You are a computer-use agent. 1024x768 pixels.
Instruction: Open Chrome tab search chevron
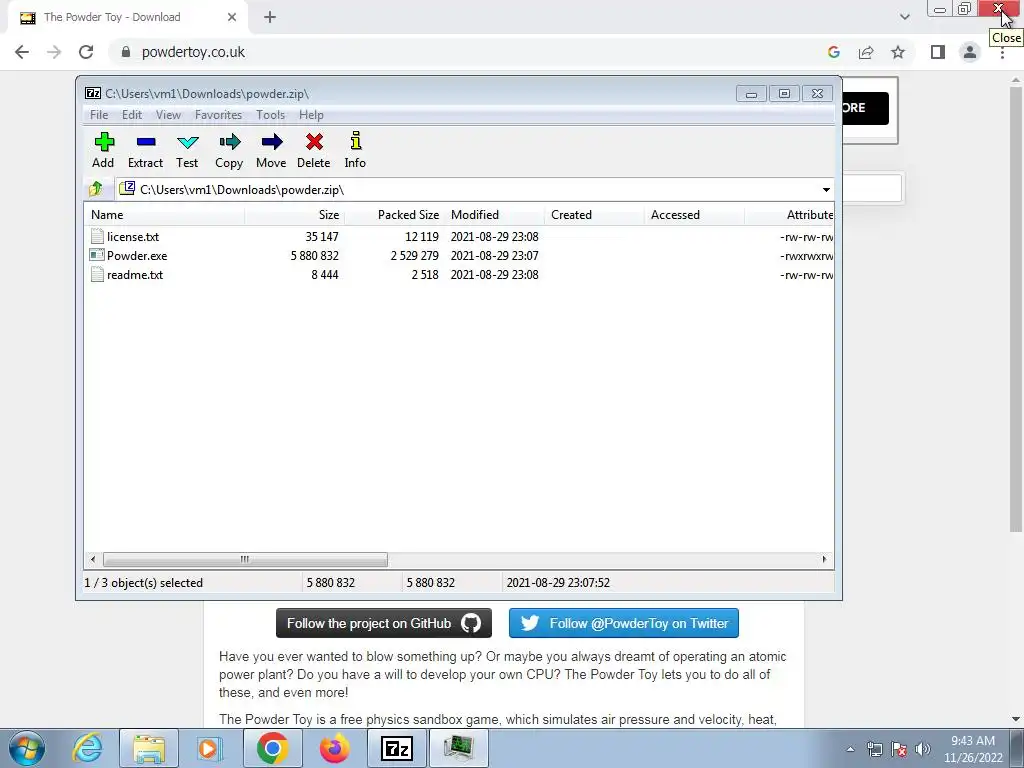tap(904, 17)
